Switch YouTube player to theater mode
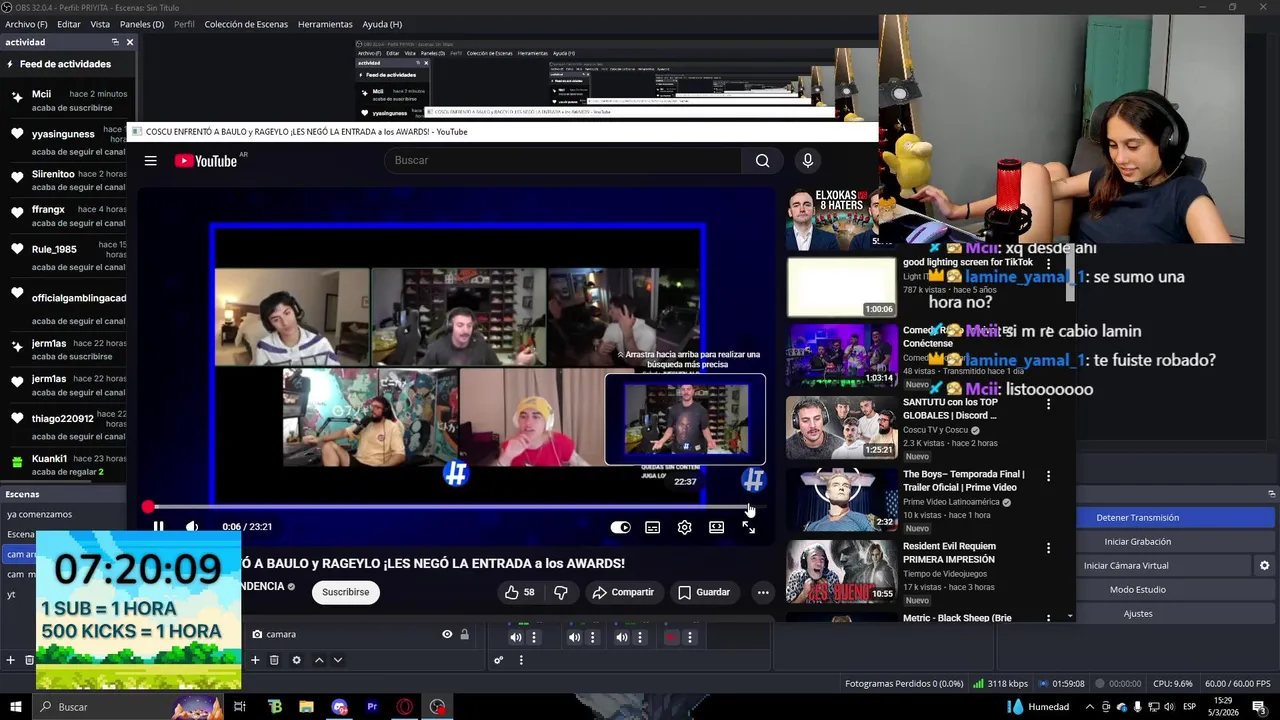 (x=716, y=527)
